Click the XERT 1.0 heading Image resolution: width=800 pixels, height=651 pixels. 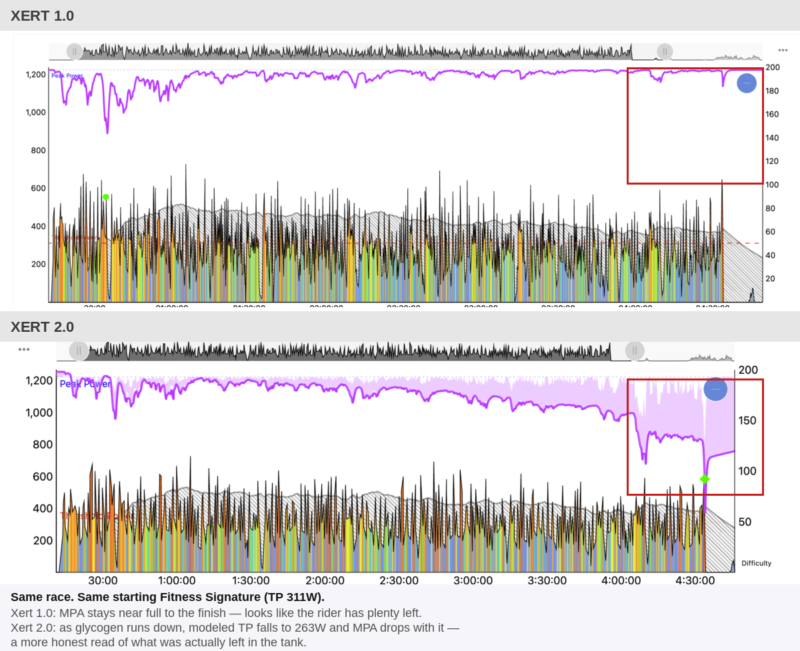coord(42,16)
